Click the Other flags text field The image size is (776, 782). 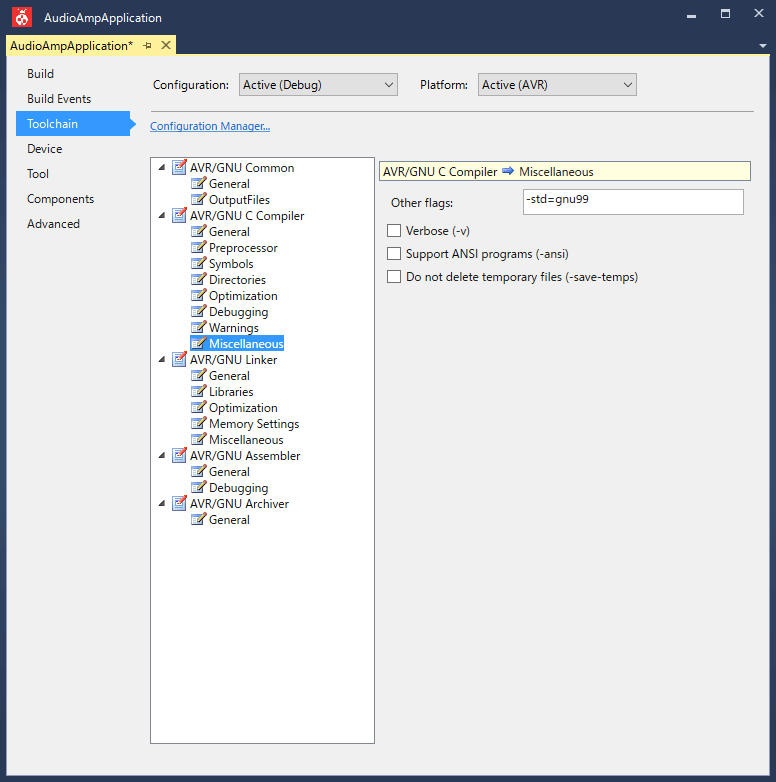click(x=633, y=202)
